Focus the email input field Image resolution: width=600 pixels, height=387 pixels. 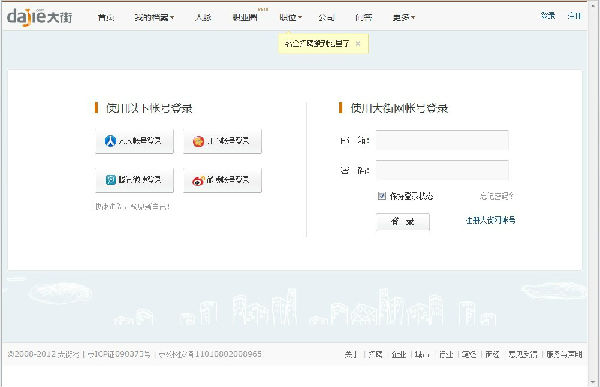click(x=442, y=140)
